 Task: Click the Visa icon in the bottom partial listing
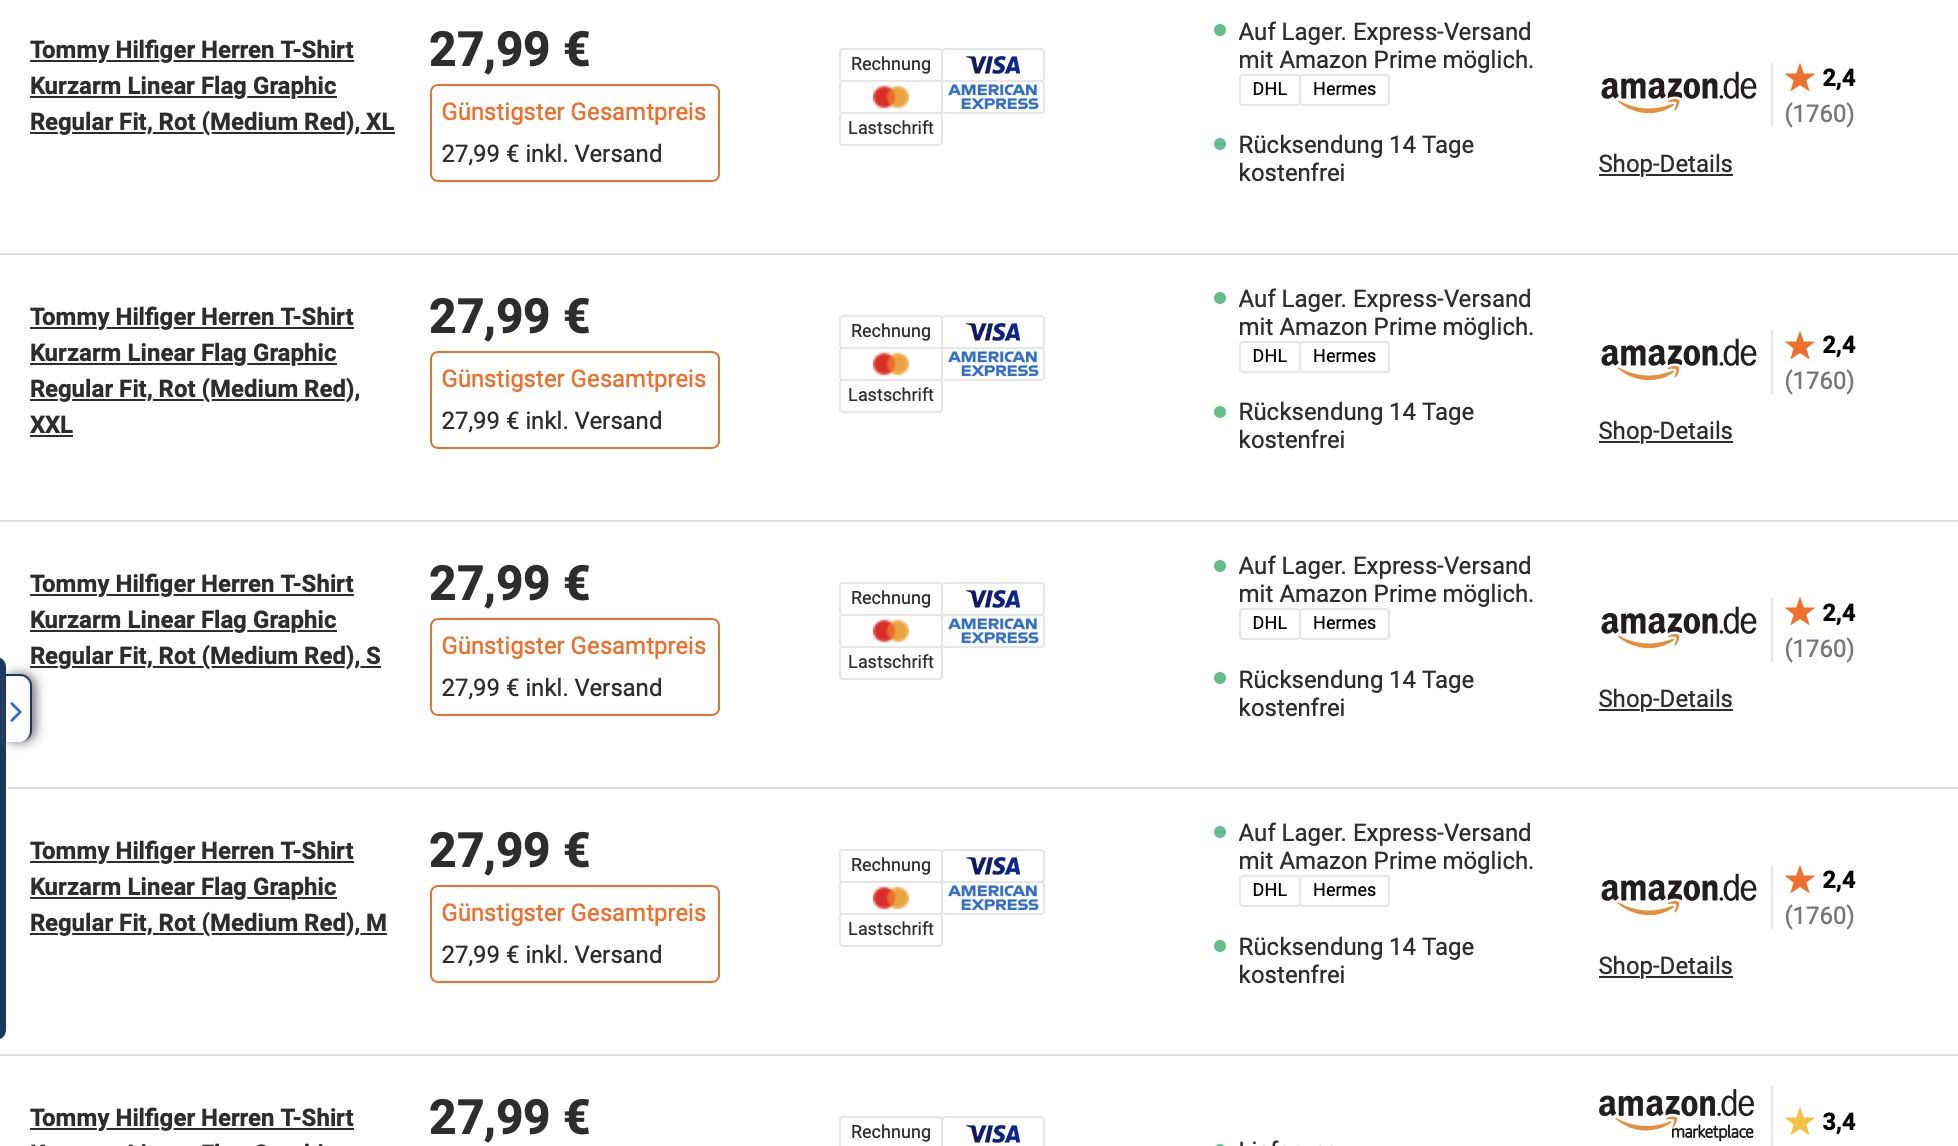[x=993, y=1131]
